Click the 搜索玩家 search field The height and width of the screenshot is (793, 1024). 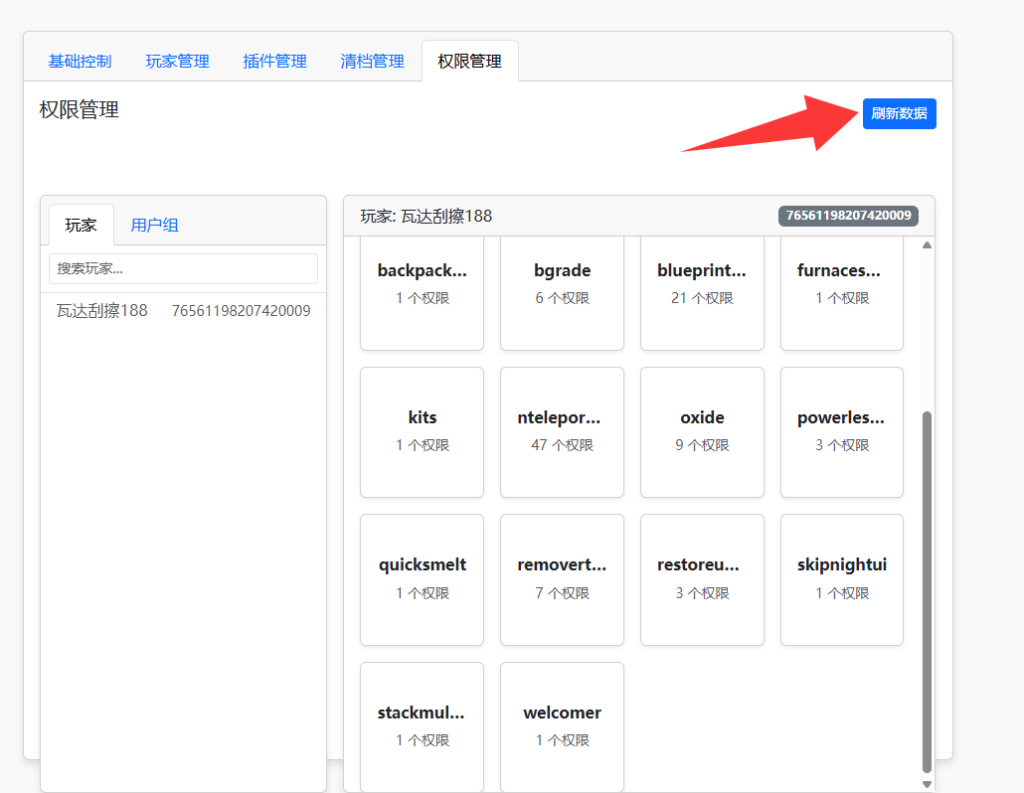(x=183, y=269)
